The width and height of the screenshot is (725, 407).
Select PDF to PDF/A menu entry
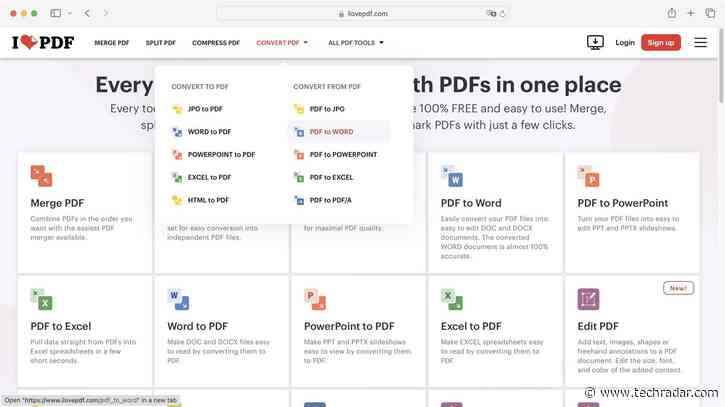pyautogui.click(x=331, y=200)
